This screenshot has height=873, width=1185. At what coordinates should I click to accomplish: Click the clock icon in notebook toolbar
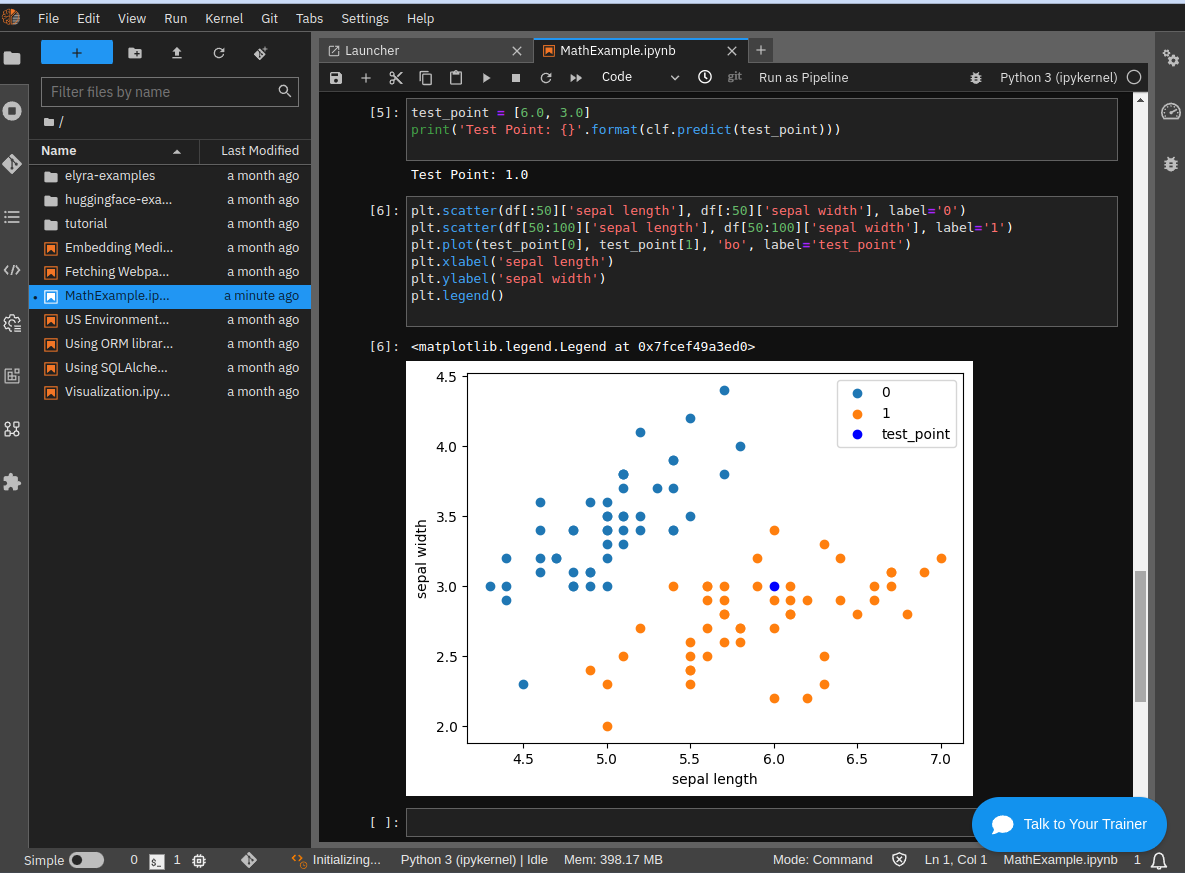point(704,77)
